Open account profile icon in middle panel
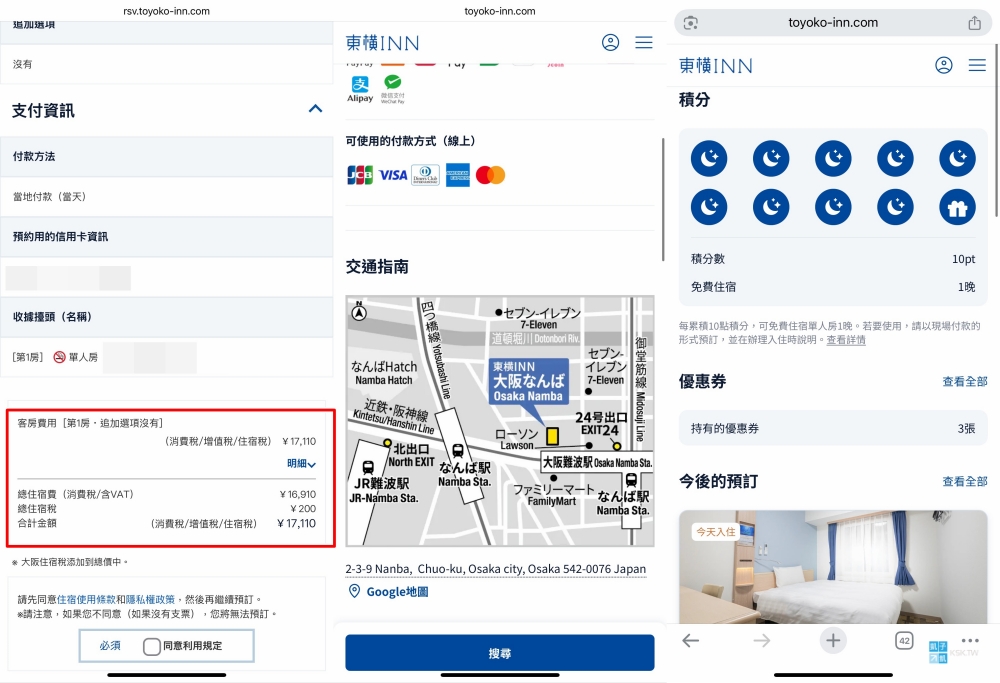Image resolution: width=1000 pixels, height=683 pixels. coord(610,43)
